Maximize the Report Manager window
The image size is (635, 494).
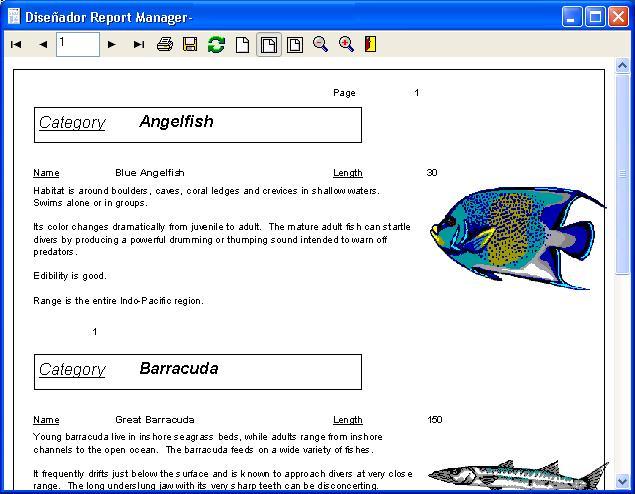595,16
